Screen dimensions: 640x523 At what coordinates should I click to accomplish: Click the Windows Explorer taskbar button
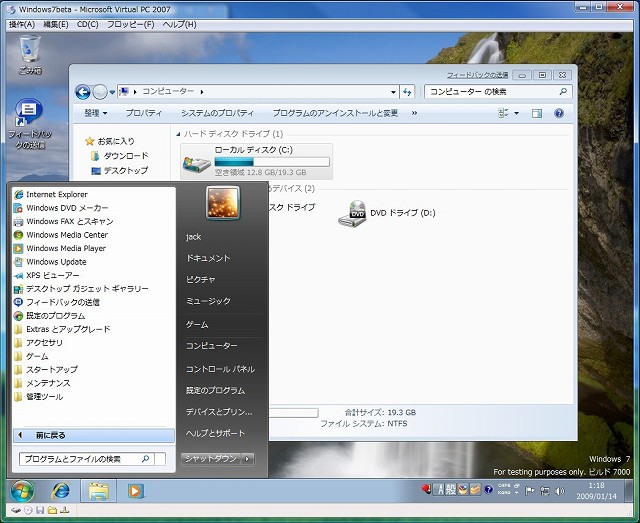[98, 491]
